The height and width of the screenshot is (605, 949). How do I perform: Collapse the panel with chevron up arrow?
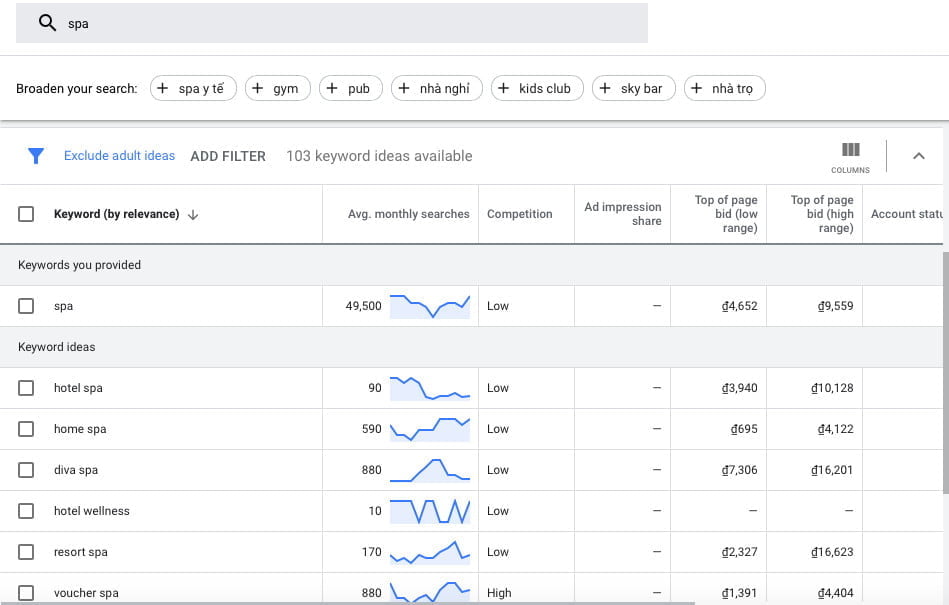[x=918, y=156]
